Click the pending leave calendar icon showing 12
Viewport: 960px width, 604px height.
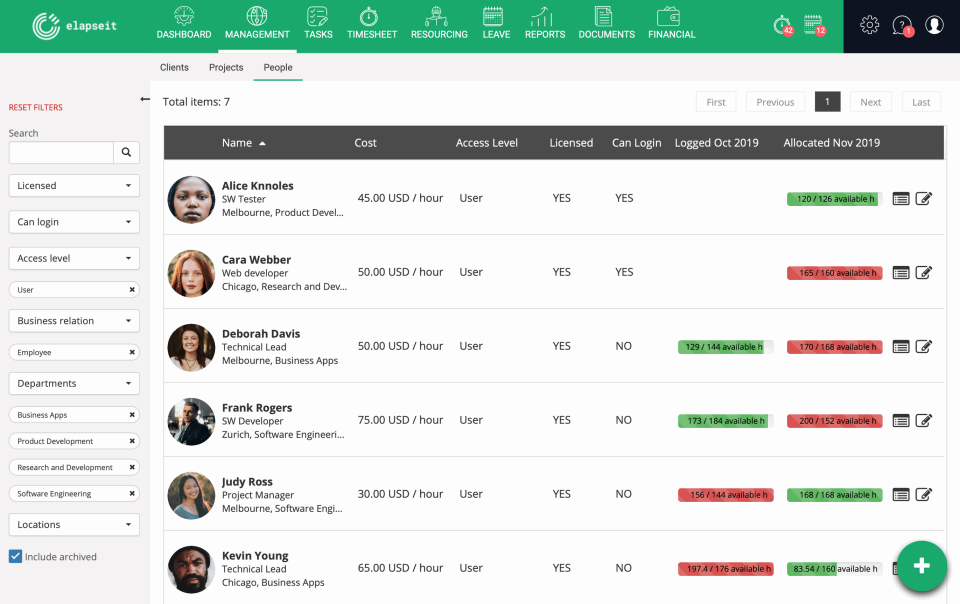(813, 24)
